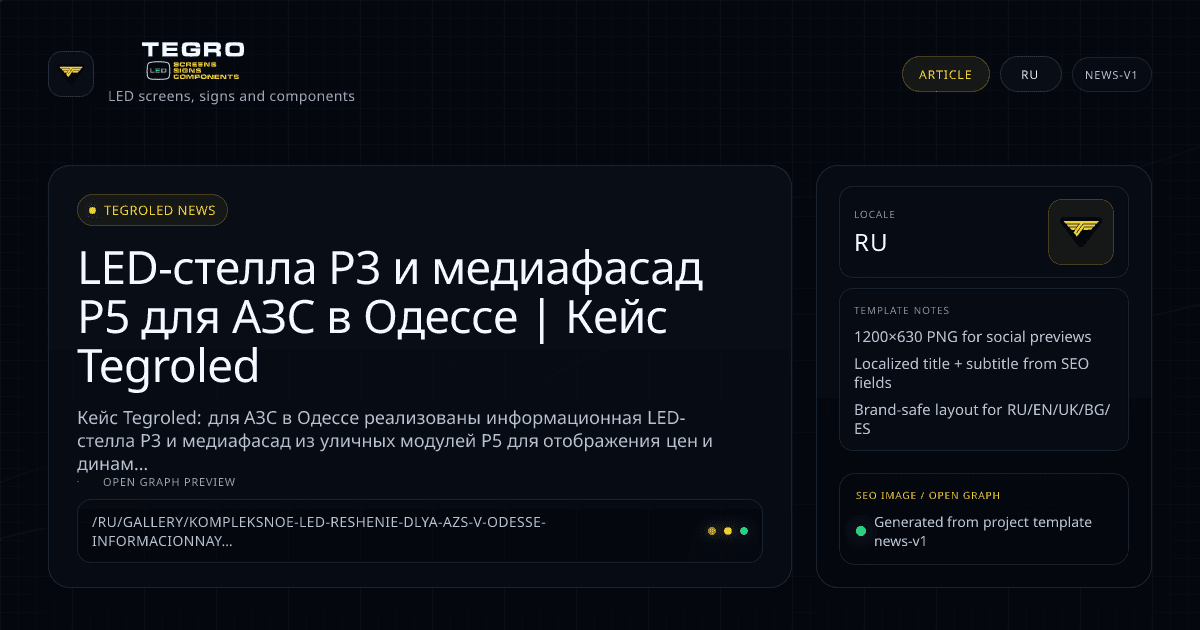1200x630 pixels.
Task: Click the 1200×630 PNG for social previews note
Action: tap(973, 337)
